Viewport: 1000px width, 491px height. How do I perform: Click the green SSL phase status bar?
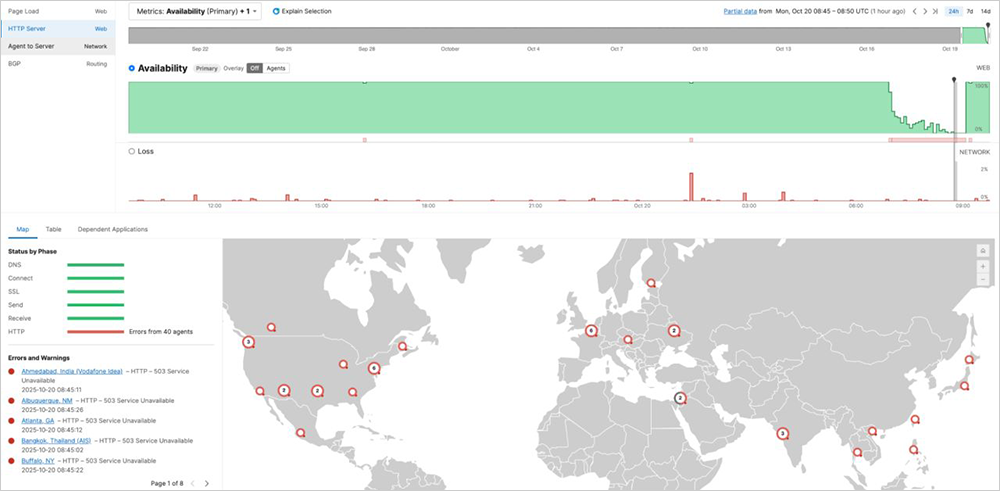tap(96, 291)
